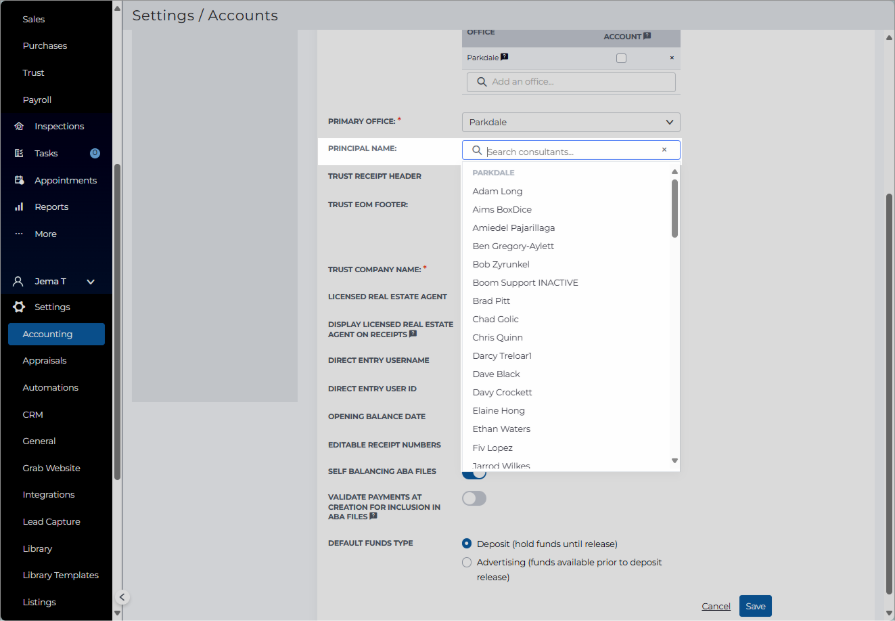The width and height of the screenshot is (895, 621).
Task: Click the help icon next to Parkdale office
Action: (504, 57)
